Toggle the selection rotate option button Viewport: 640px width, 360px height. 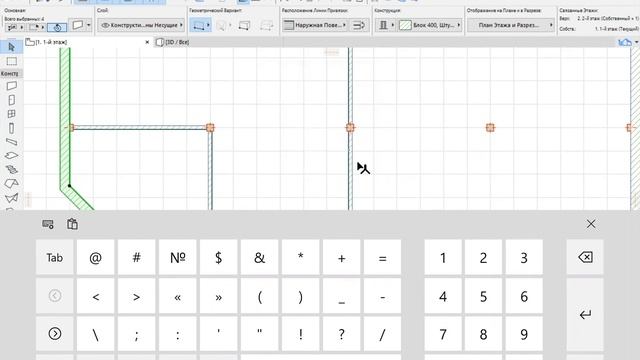[x=57, y=28]
